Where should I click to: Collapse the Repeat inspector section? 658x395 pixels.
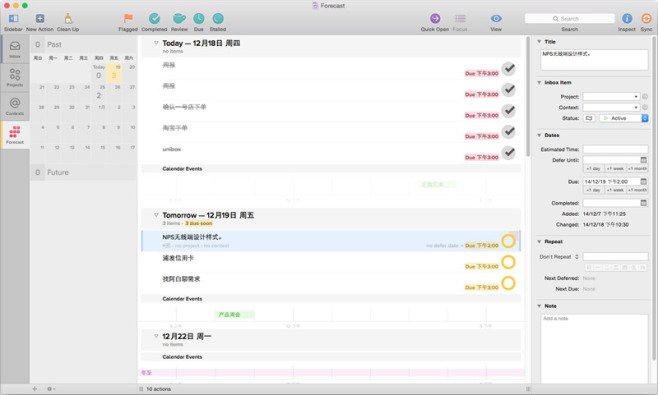tap(539, 241)
